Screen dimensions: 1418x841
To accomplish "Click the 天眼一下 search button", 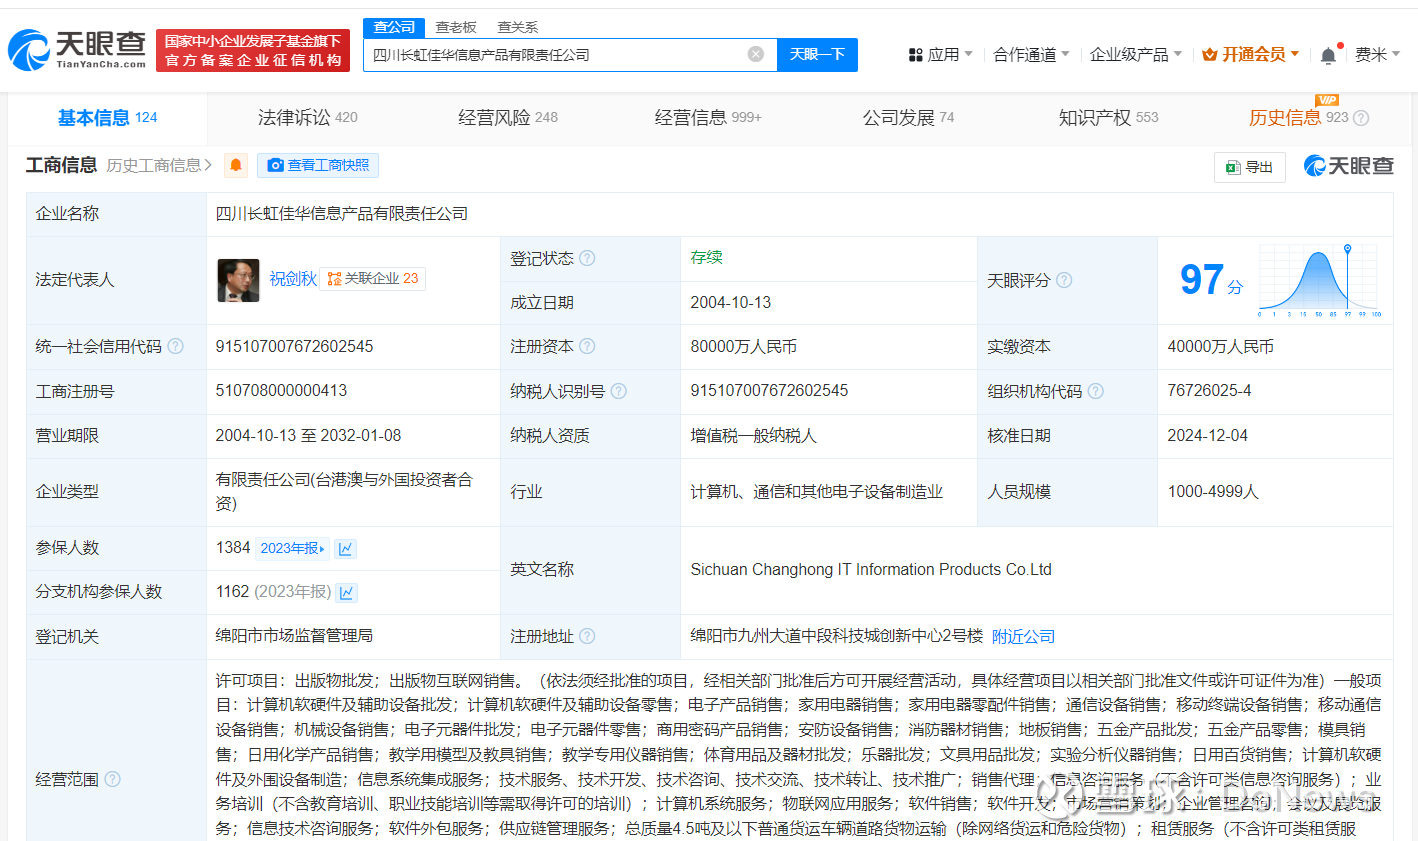I will (x=817, y=54).
